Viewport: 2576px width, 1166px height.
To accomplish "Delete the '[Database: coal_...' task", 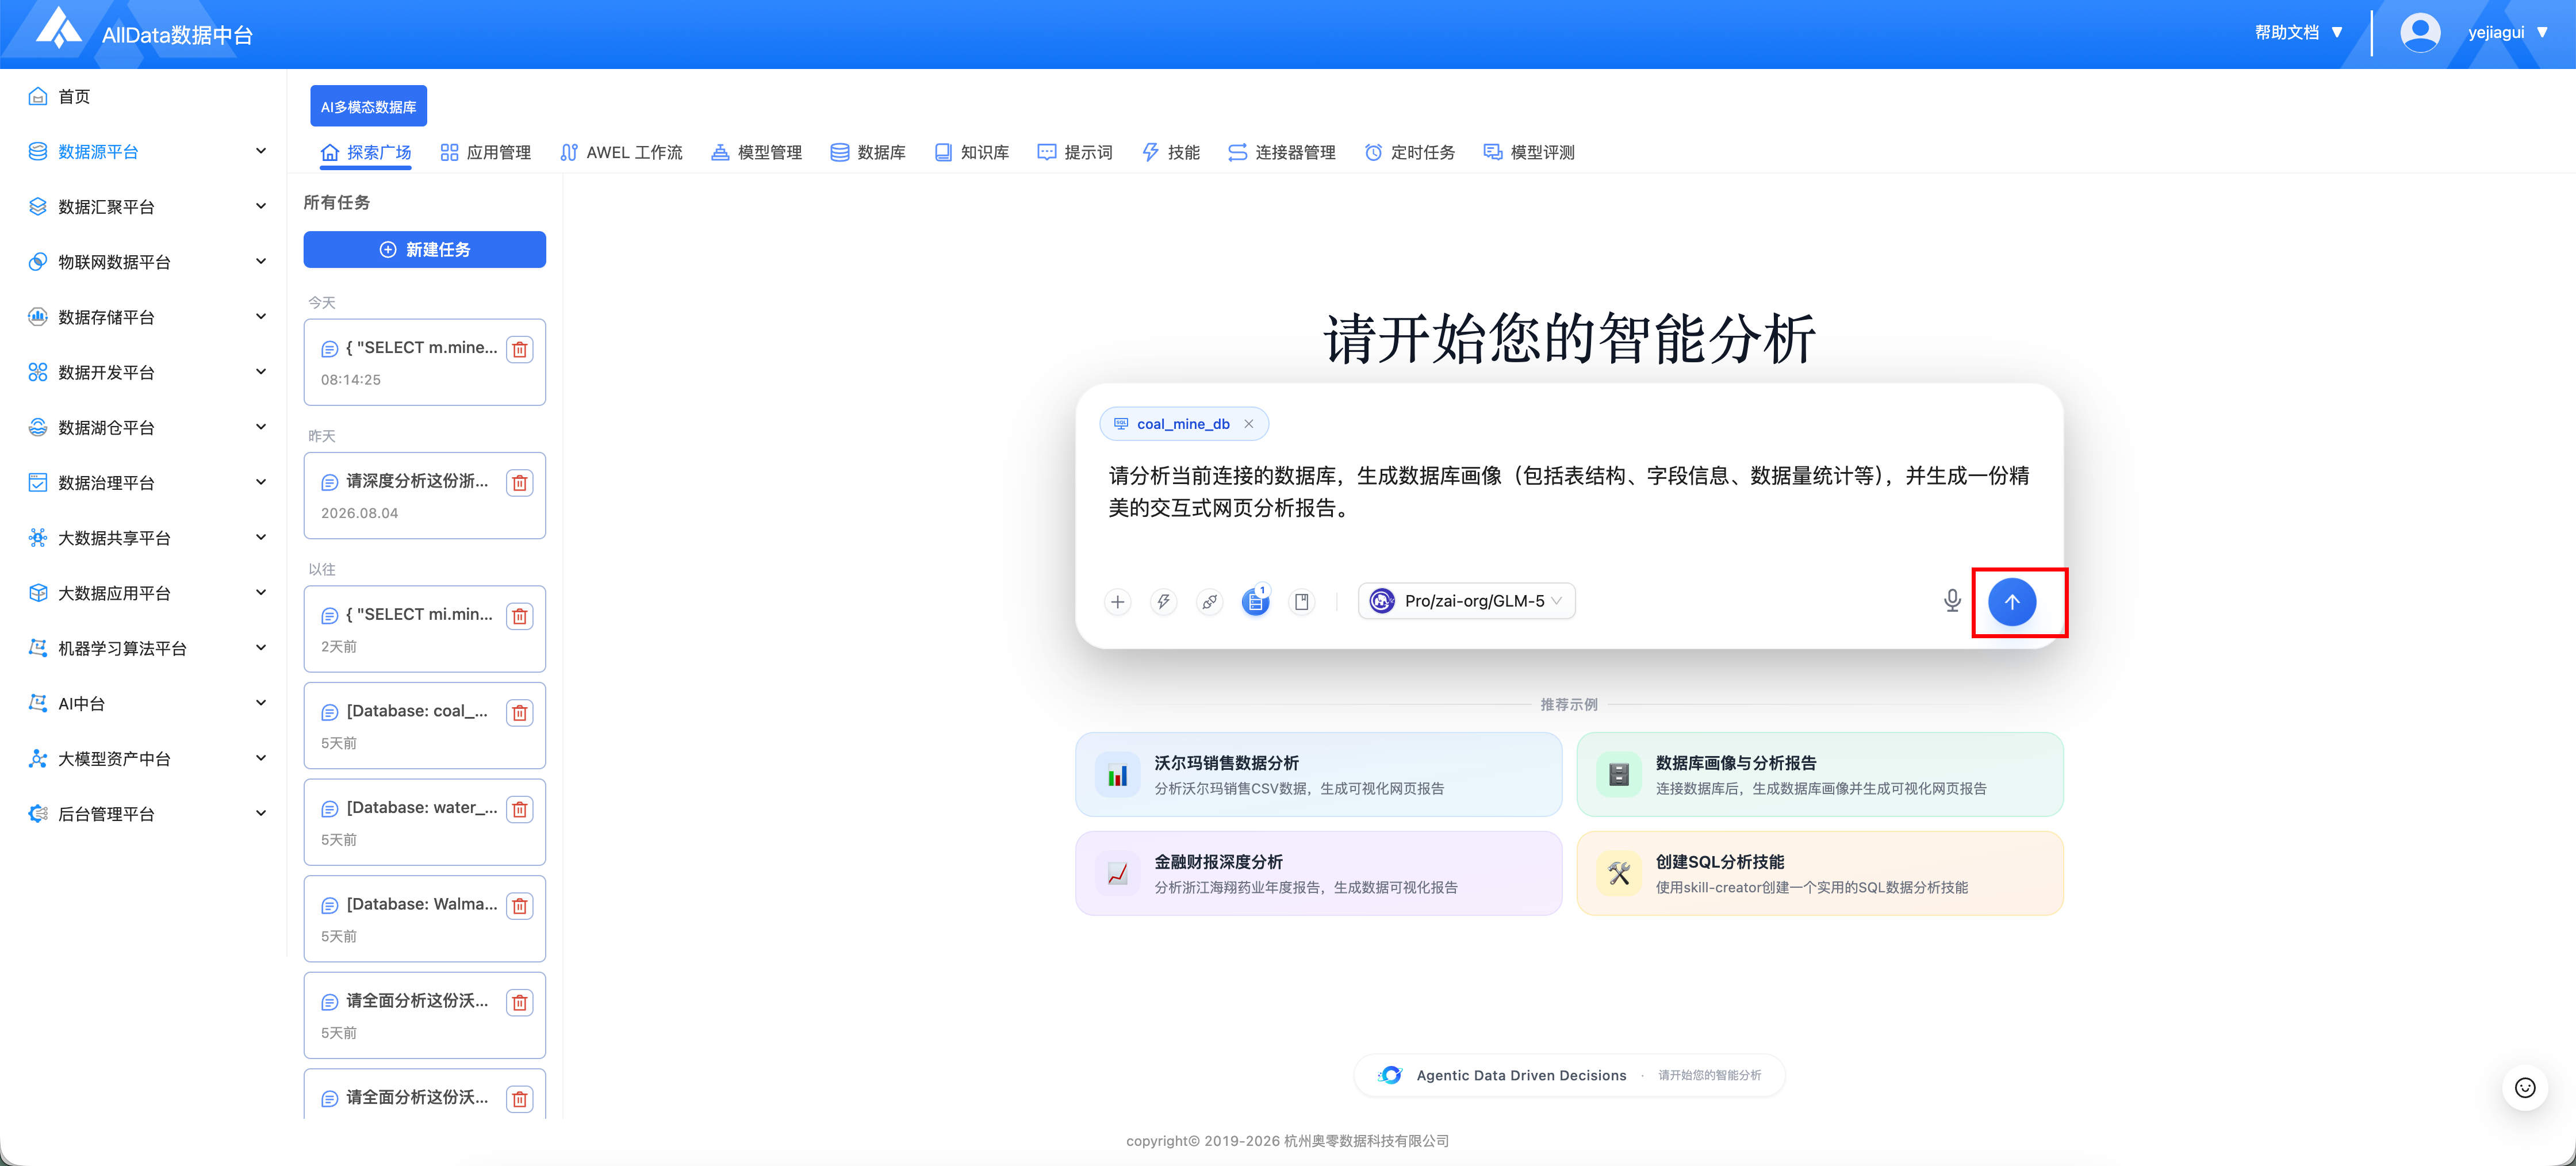I will (x=520, y=713).
